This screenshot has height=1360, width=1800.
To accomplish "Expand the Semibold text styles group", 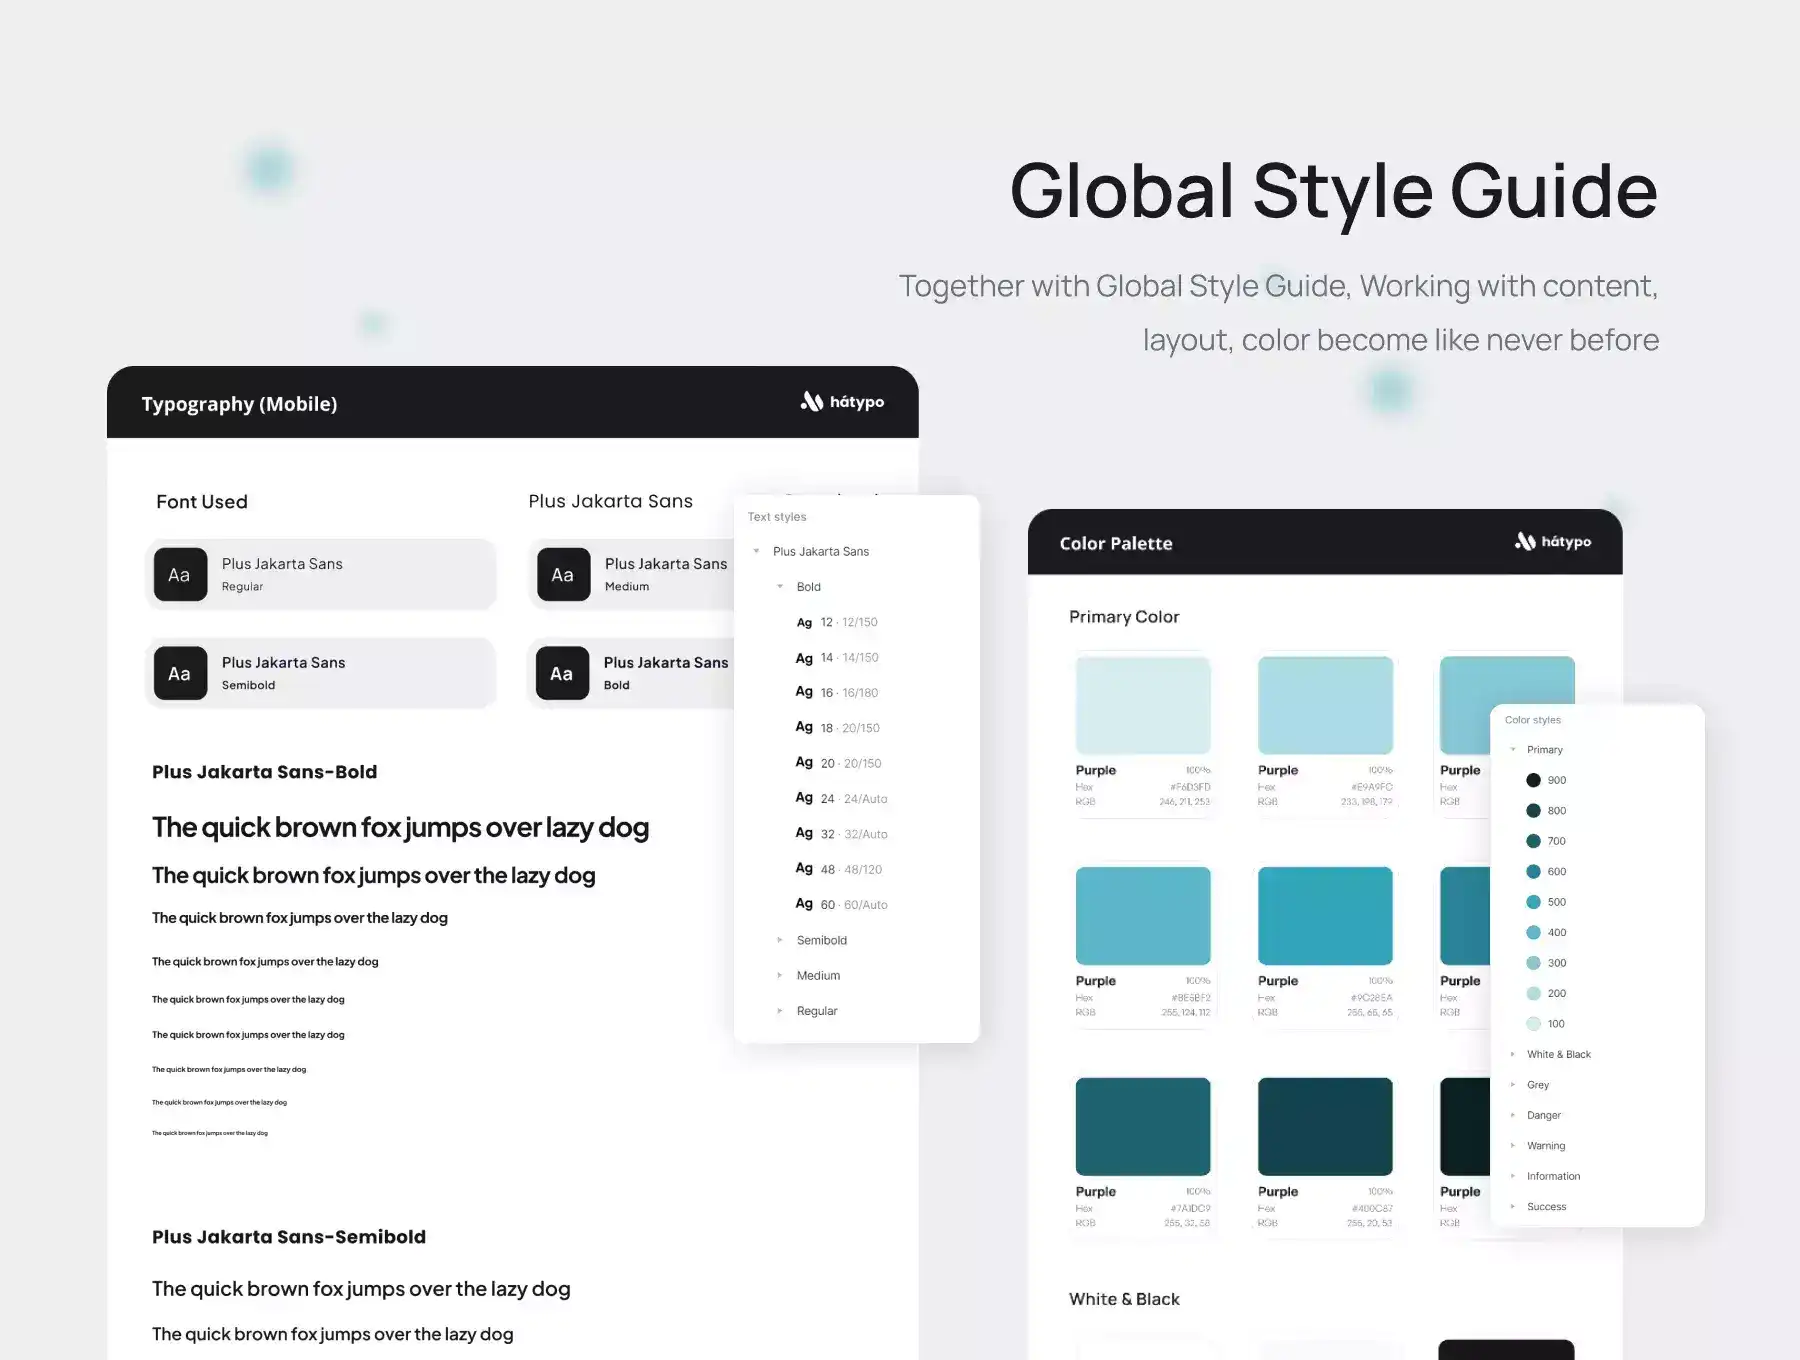I will 780,940.
